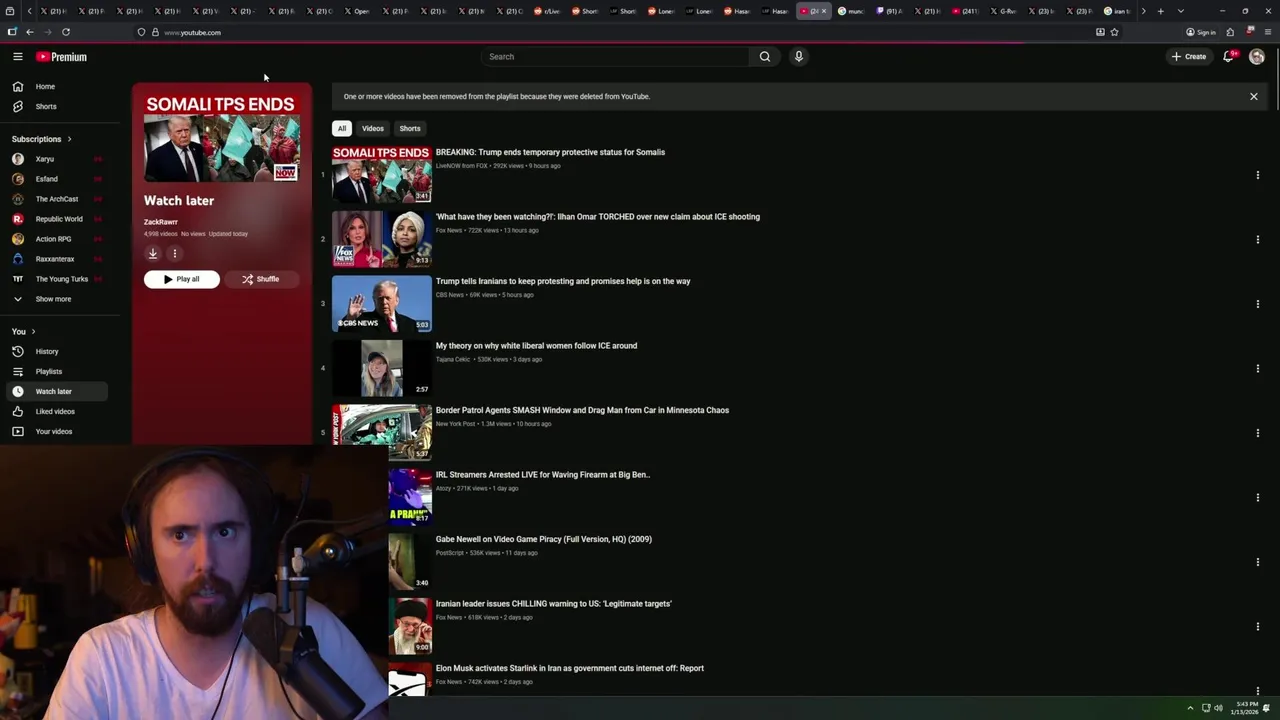1280x720 pixels.
Task: Open options for Somali TPS video row
Action: [1257, 175]
